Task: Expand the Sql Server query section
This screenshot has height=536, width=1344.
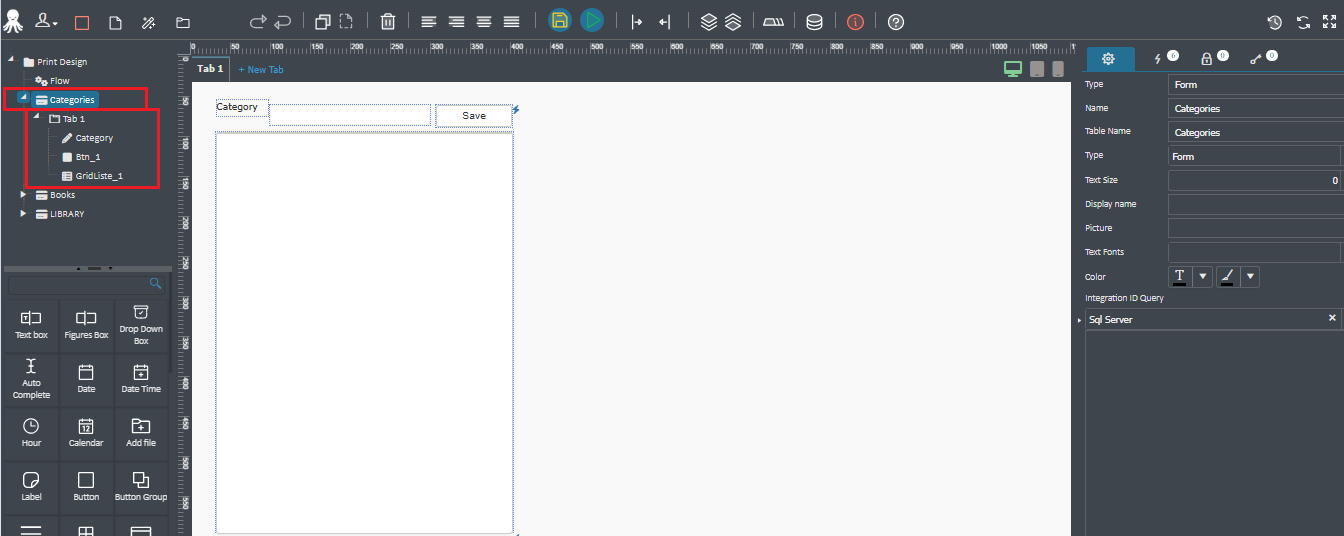Action: click(x=1079, y=320)
